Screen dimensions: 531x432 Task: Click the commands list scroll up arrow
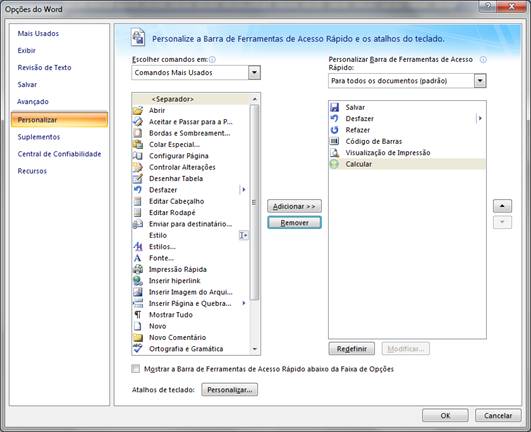(255, 99)
